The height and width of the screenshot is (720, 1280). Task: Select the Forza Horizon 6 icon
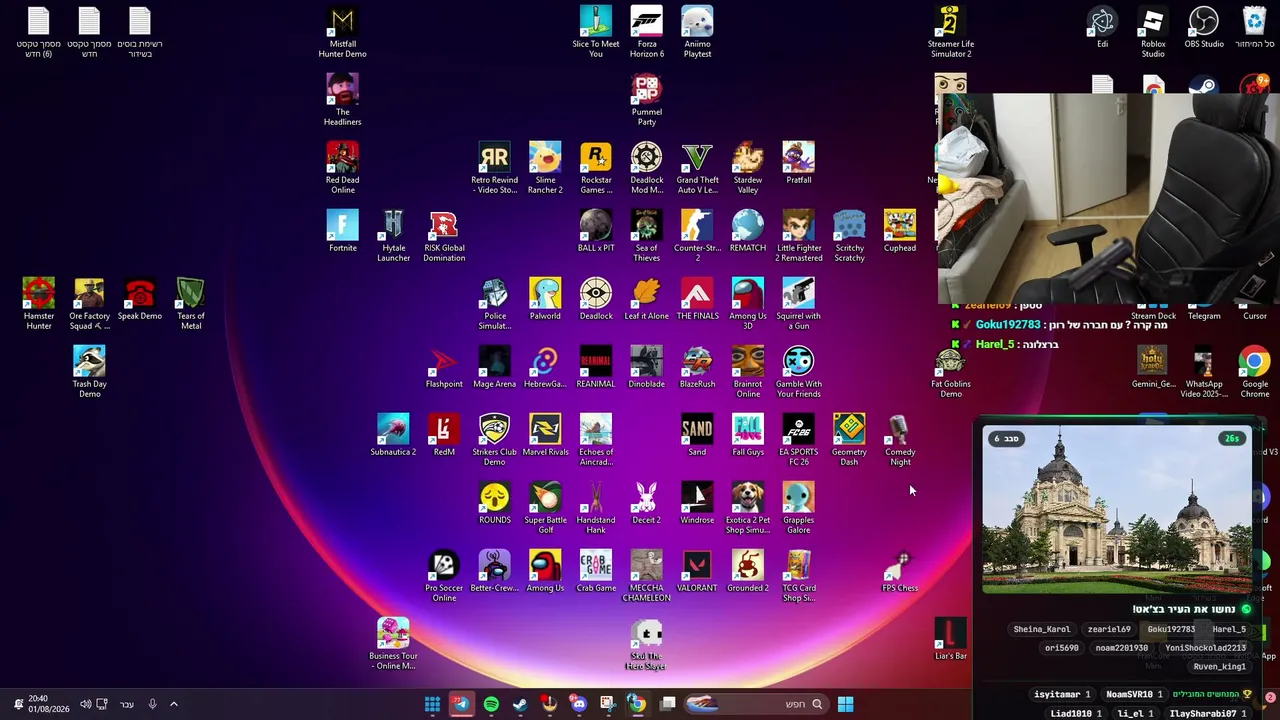pyautogui.click(x=647, y=33)
